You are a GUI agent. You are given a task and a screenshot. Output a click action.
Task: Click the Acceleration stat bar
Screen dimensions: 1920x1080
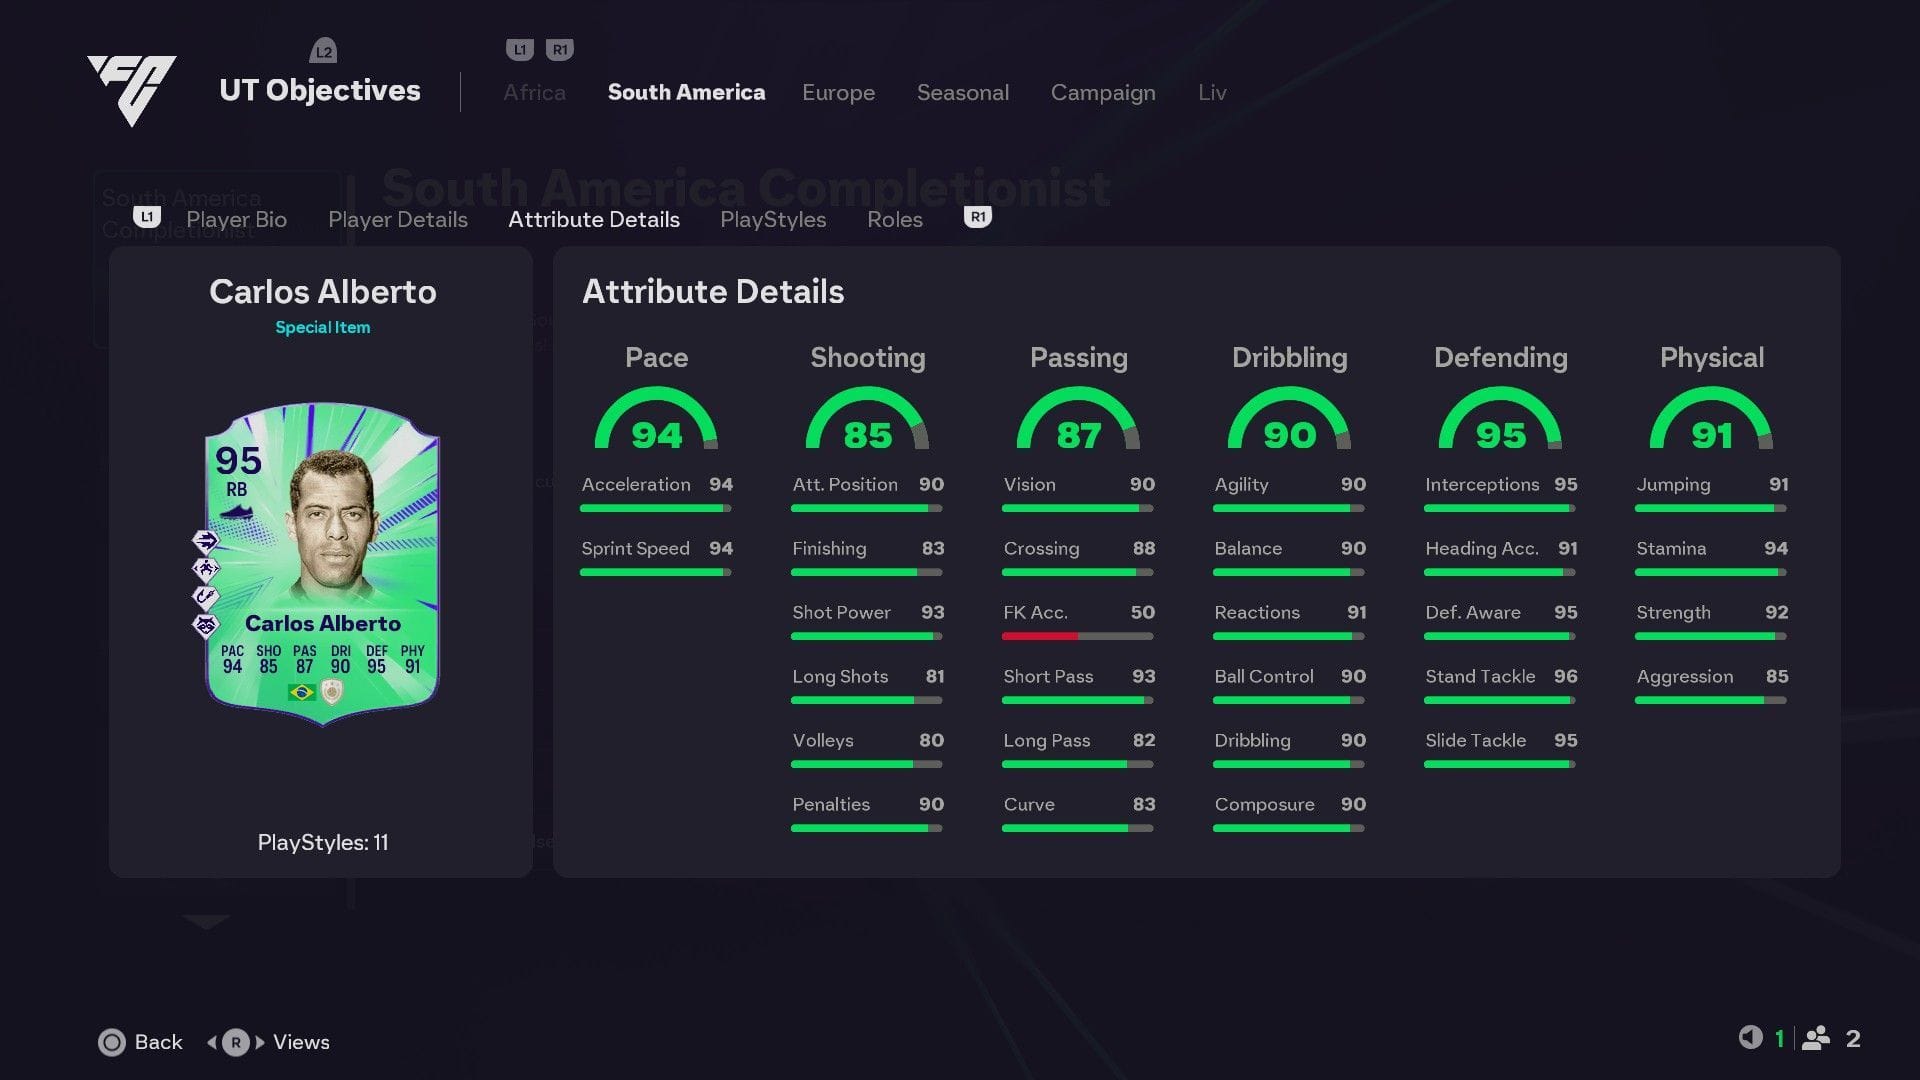point(656,508)
